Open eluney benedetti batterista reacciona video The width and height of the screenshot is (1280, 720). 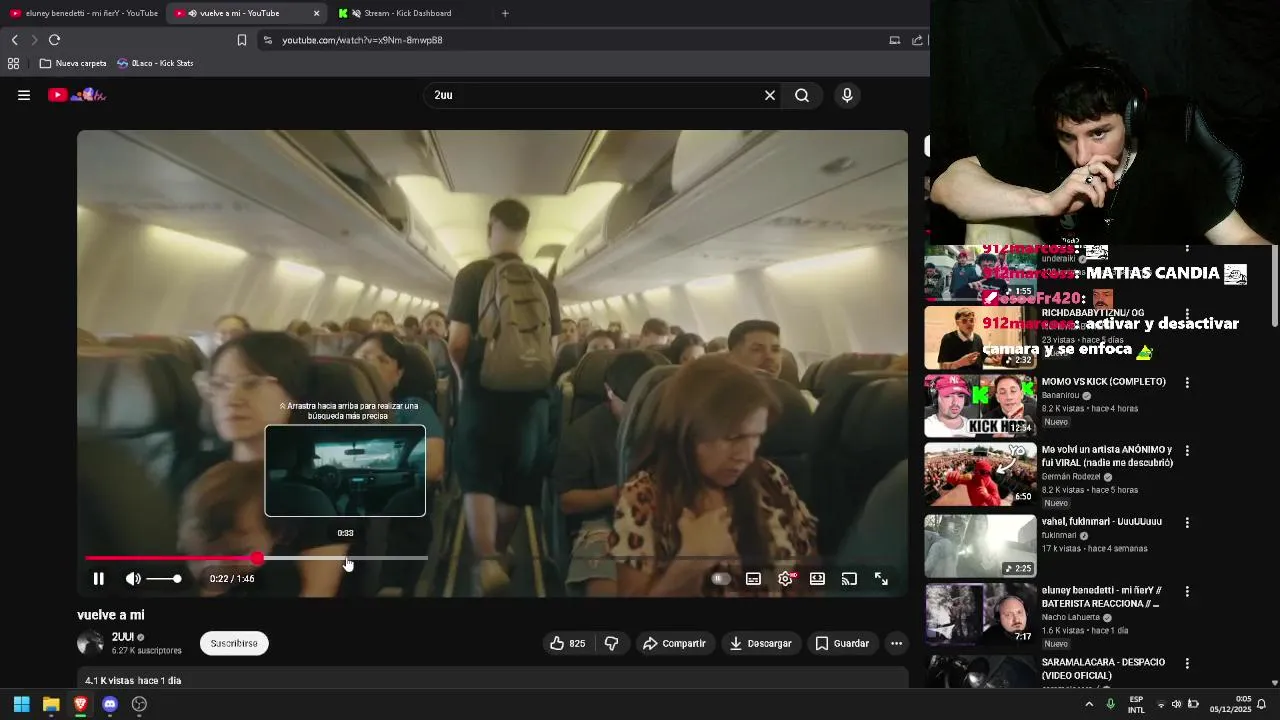(1101, 597)
